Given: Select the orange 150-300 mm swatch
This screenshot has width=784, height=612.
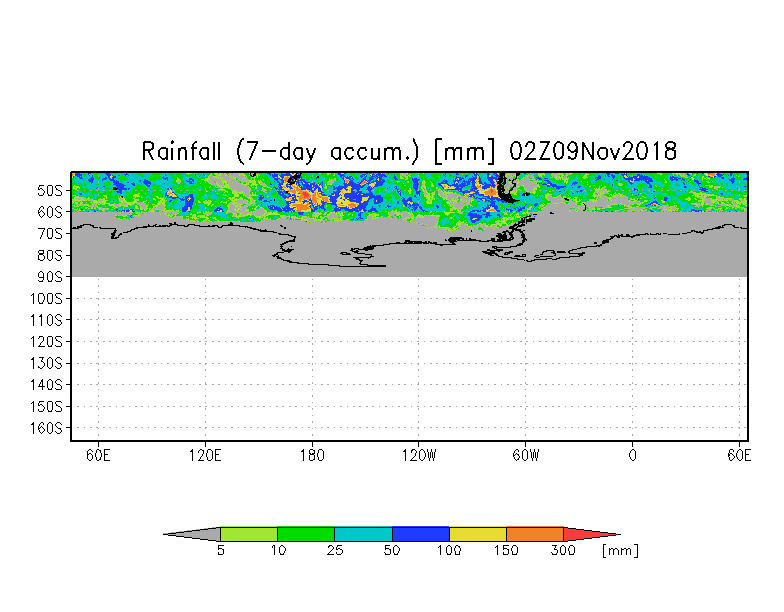Looking at the screenshot, I should pyautogui.click(x=535, y=534).
